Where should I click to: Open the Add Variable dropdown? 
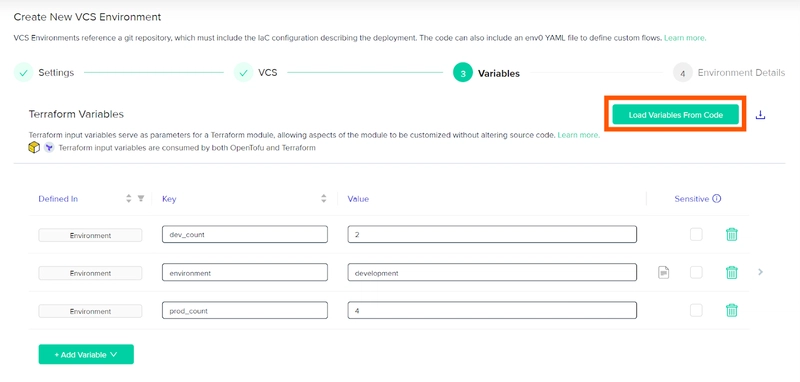tap(86, 354)
